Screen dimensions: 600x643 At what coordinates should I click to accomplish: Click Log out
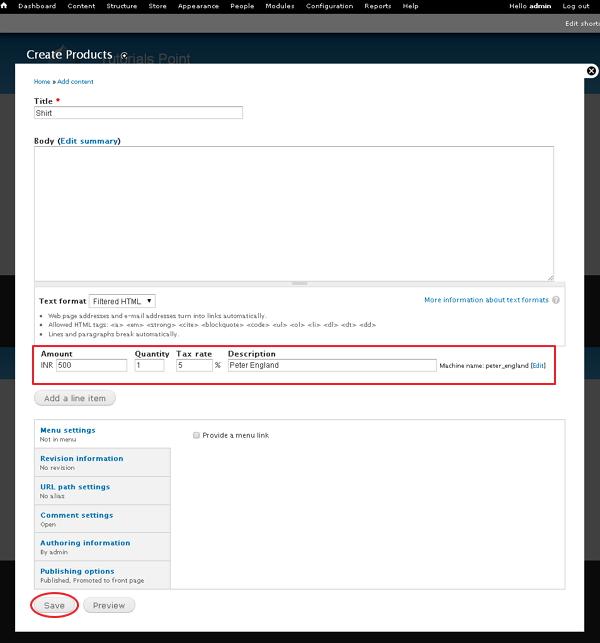pos(576,6)
